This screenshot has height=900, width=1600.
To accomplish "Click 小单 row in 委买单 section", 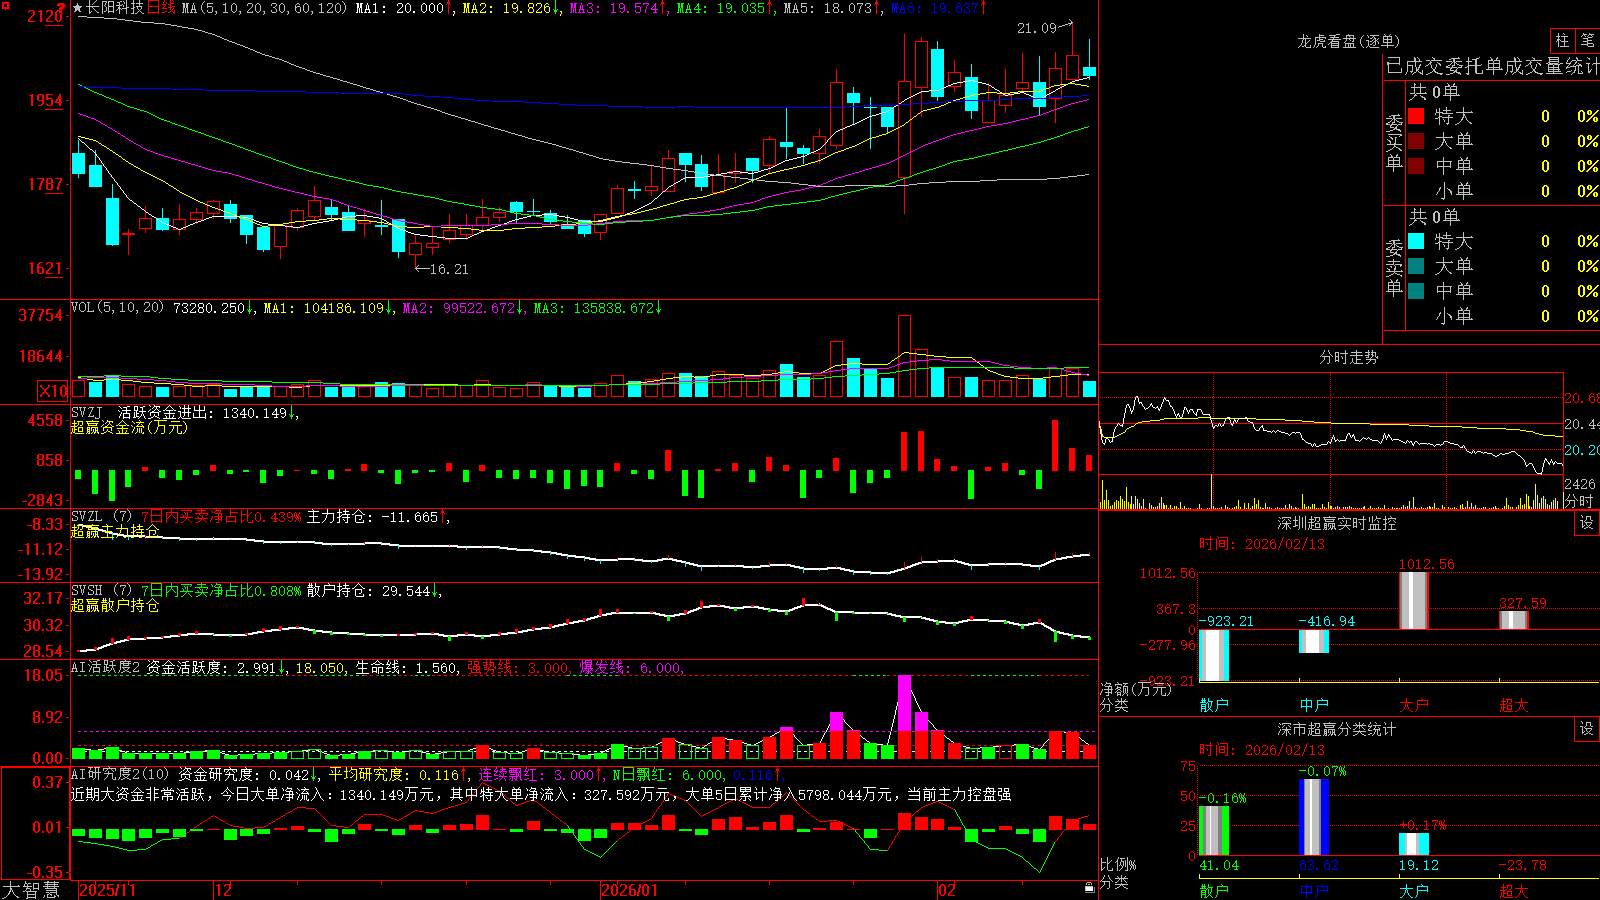I will pos(1503,191).
